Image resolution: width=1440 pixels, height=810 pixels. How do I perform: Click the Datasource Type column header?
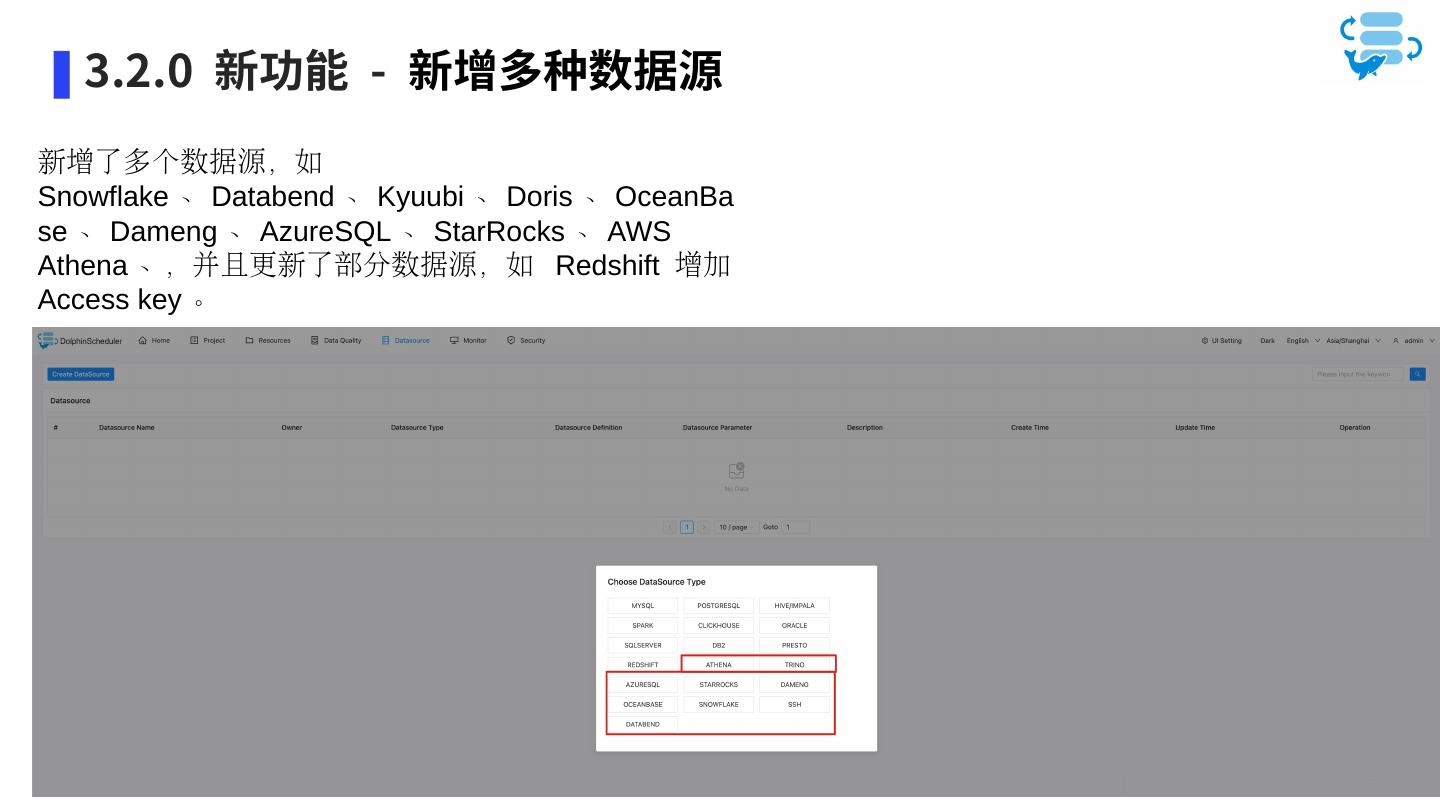click(x=417, y=428)
